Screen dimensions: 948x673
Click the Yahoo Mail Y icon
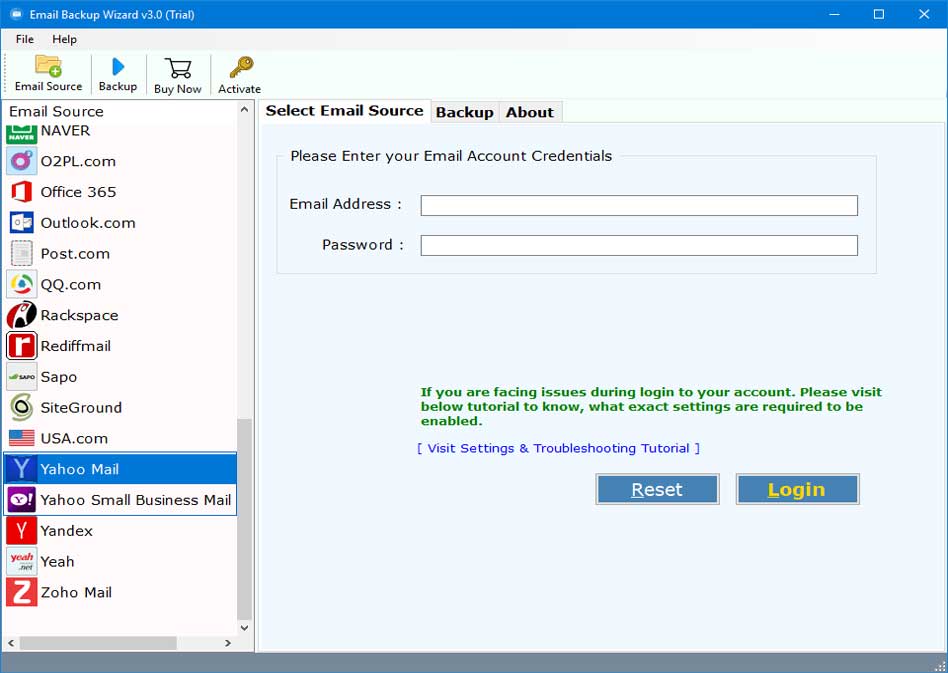[x=21, y=469]
